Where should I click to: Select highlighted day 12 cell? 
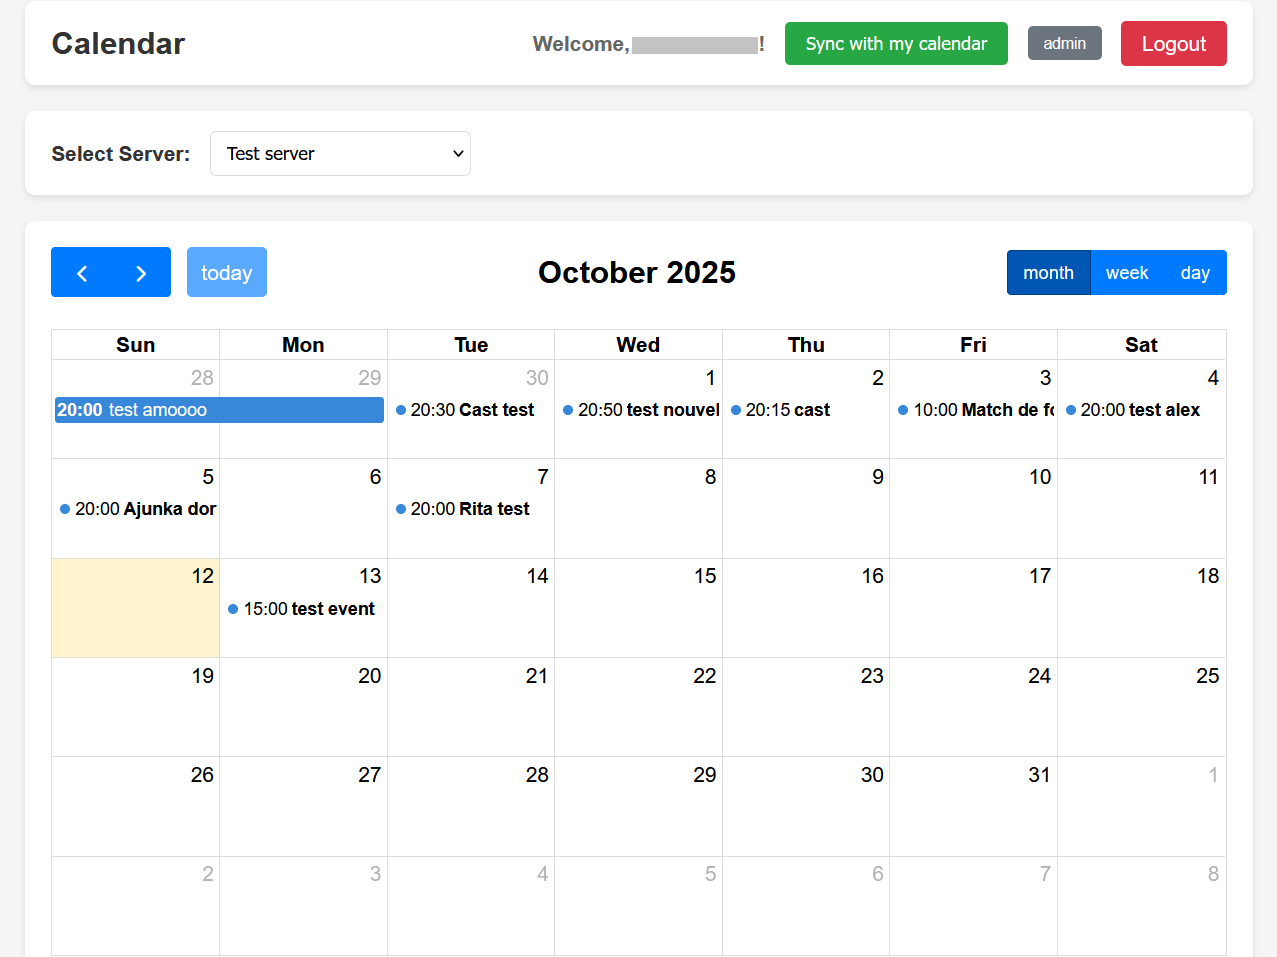coord(135,620)
